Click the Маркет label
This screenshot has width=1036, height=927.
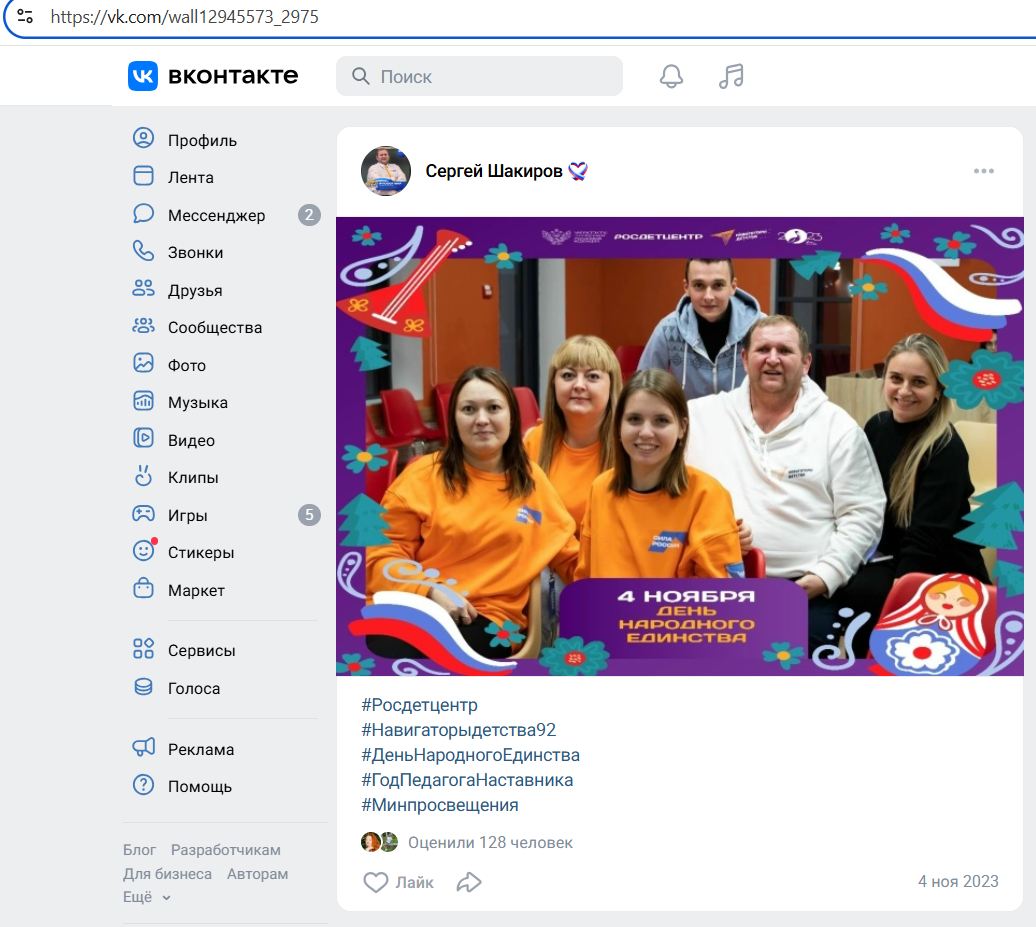click(x=196, y=590)
